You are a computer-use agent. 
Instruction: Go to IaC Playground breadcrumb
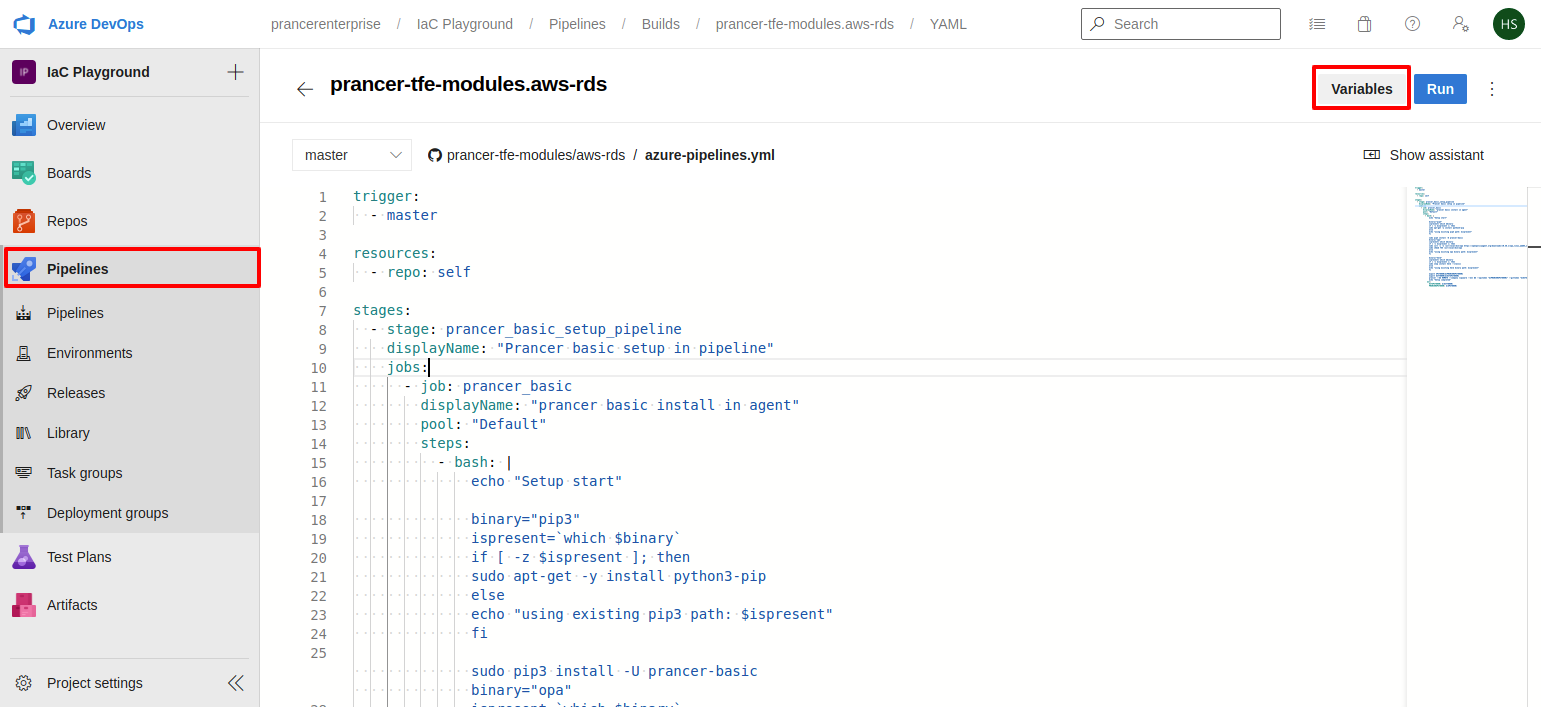[x=465, y=24]
